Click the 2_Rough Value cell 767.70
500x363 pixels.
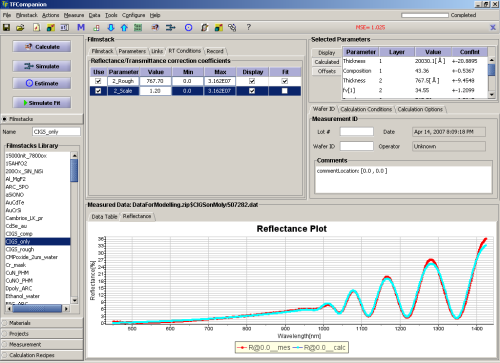click(155, 81)
